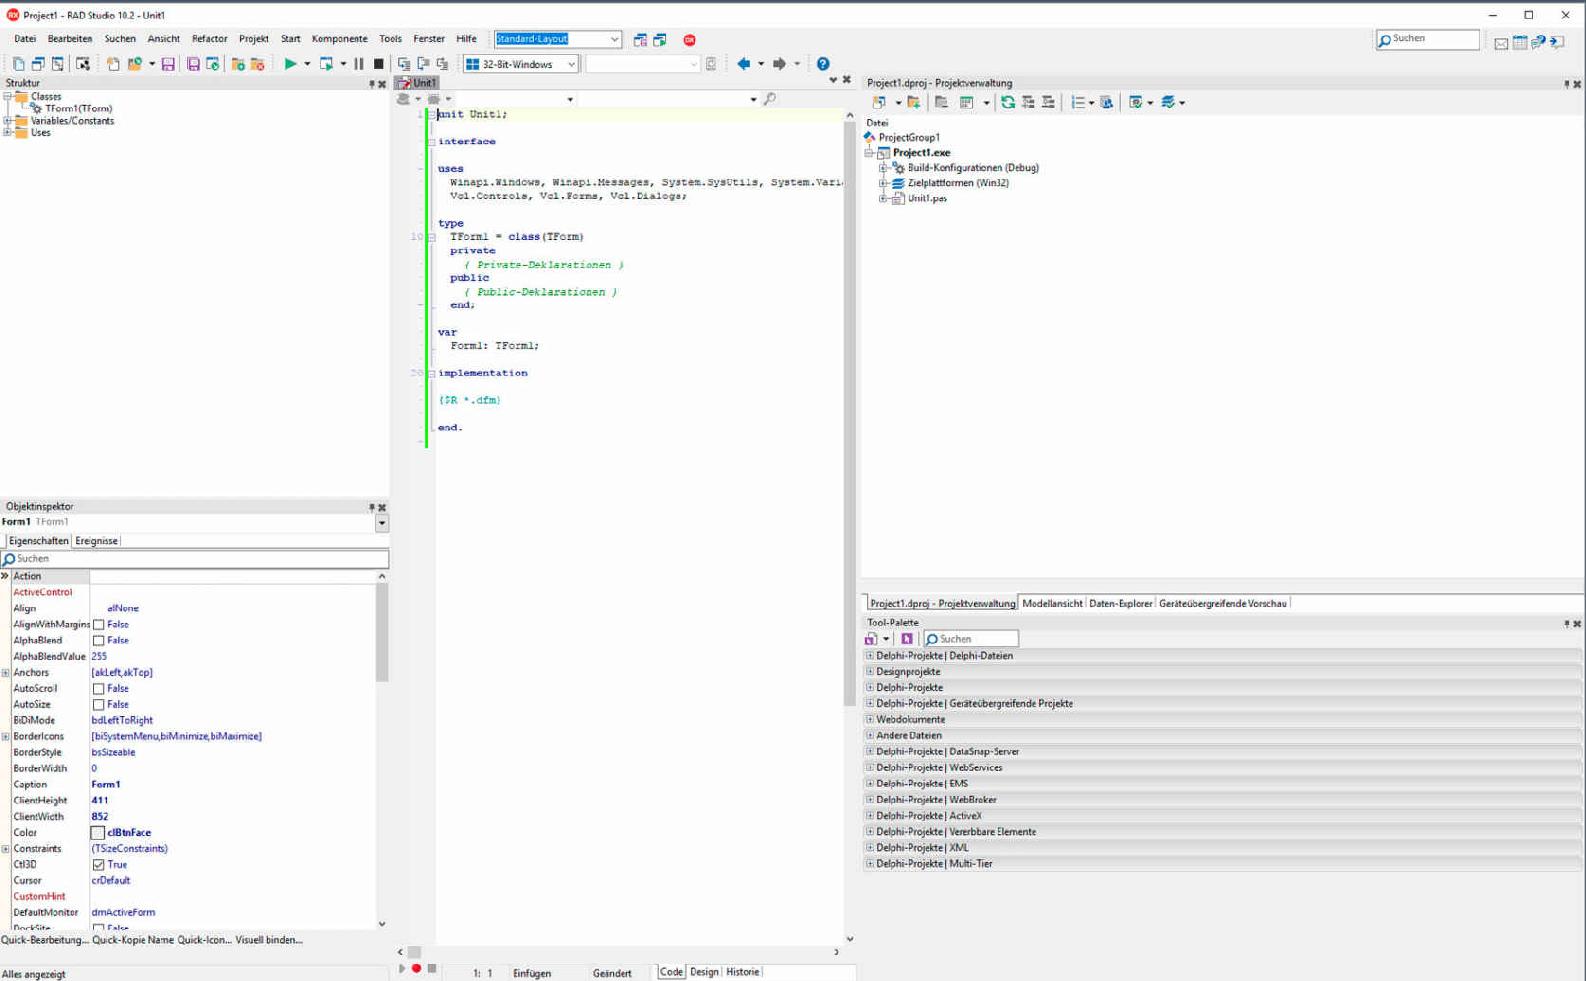This screenshot has height=981, width=1586.
Task: Click the Forward navigation arrow
Action: [779, 64]
